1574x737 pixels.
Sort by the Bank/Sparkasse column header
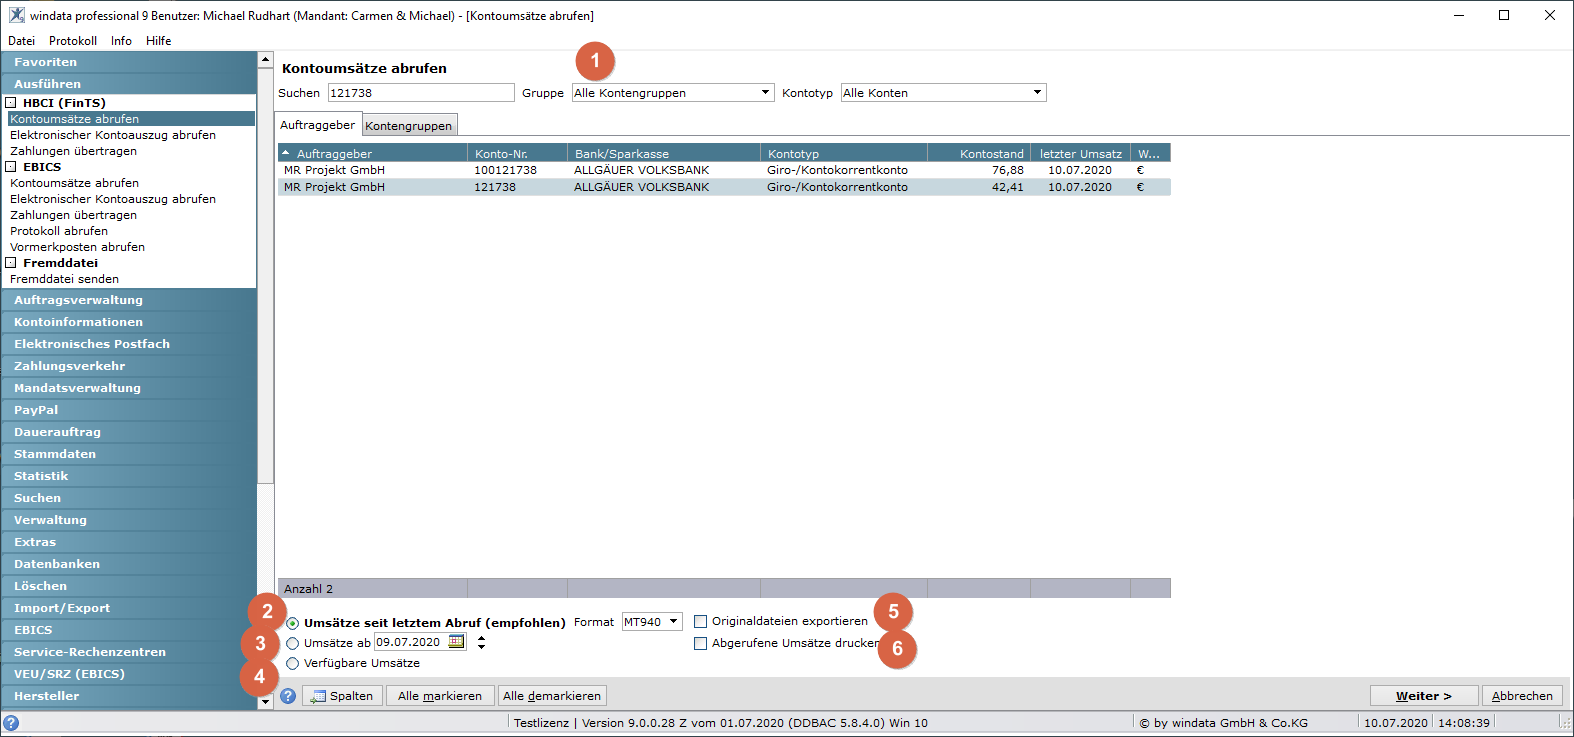click(664, 154)
